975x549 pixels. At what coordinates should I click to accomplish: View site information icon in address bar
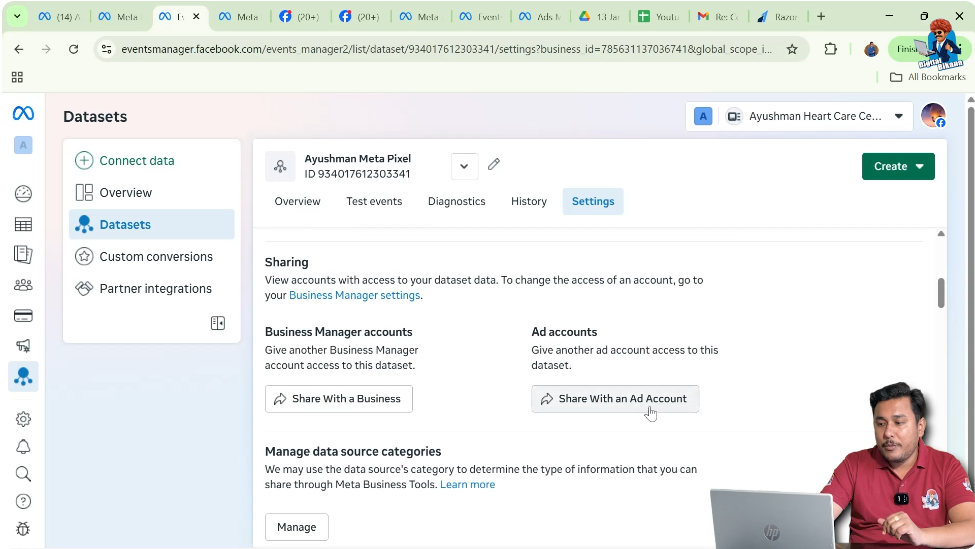coord(106,49)
